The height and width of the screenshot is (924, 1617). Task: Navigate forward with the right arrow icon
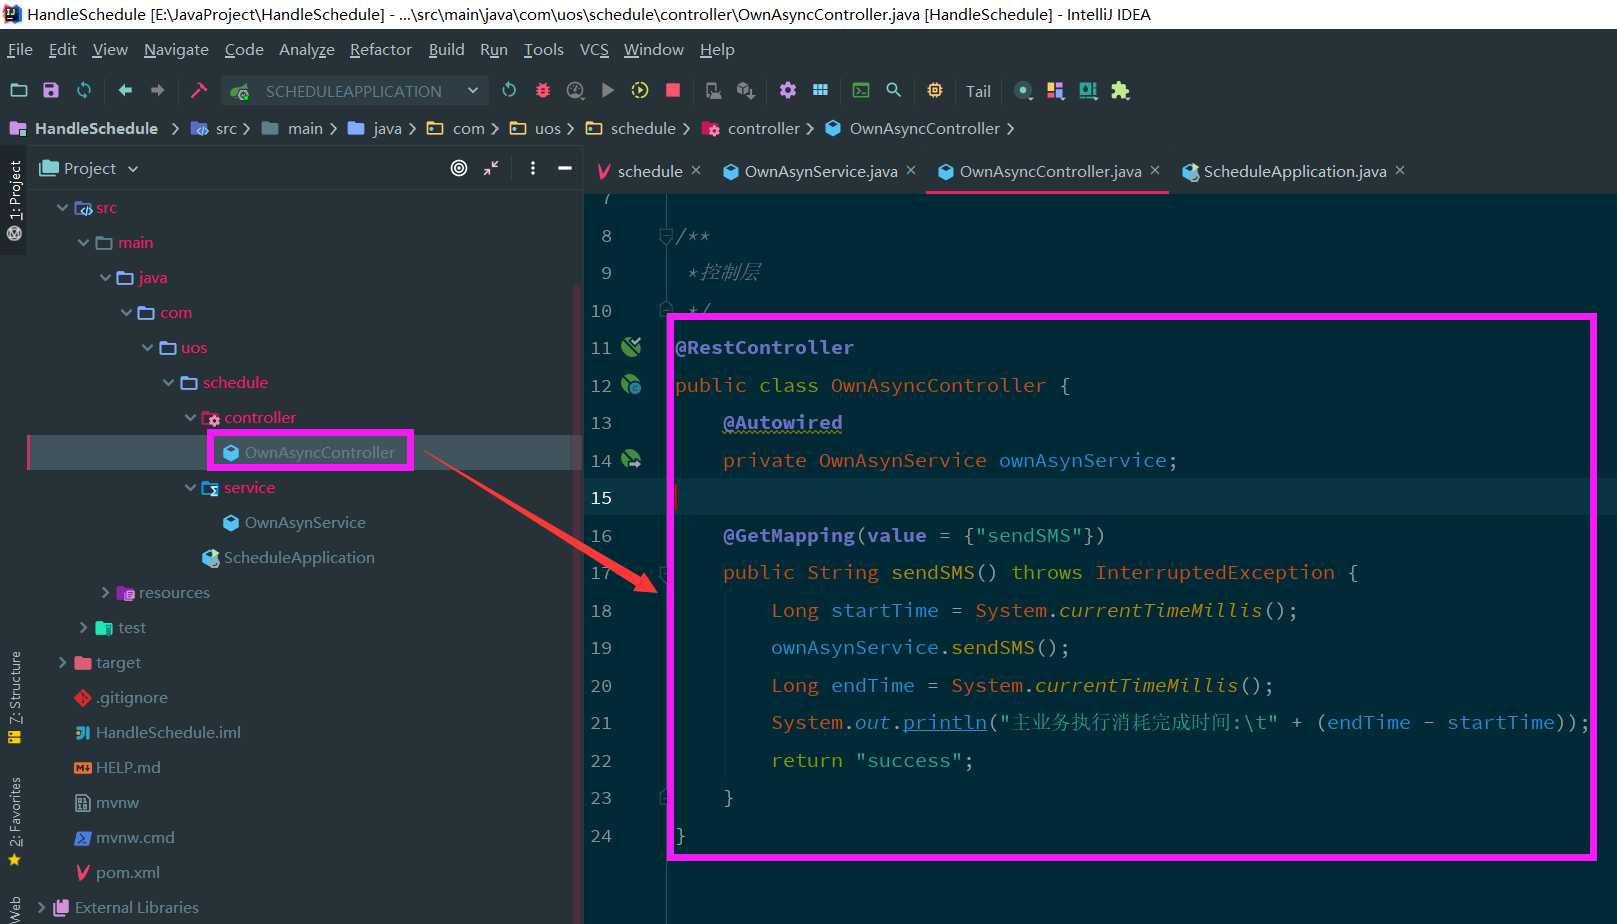(x=157, y=90)
